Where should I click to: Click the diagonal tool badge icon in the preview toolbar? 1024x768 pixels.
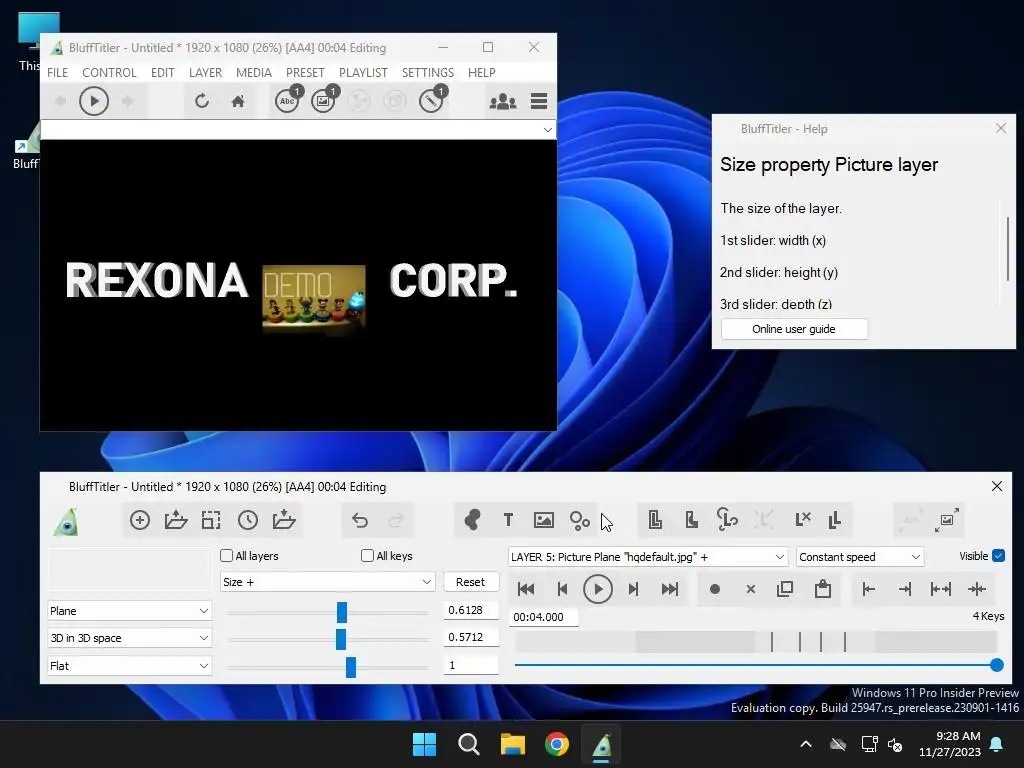point(432,100)
